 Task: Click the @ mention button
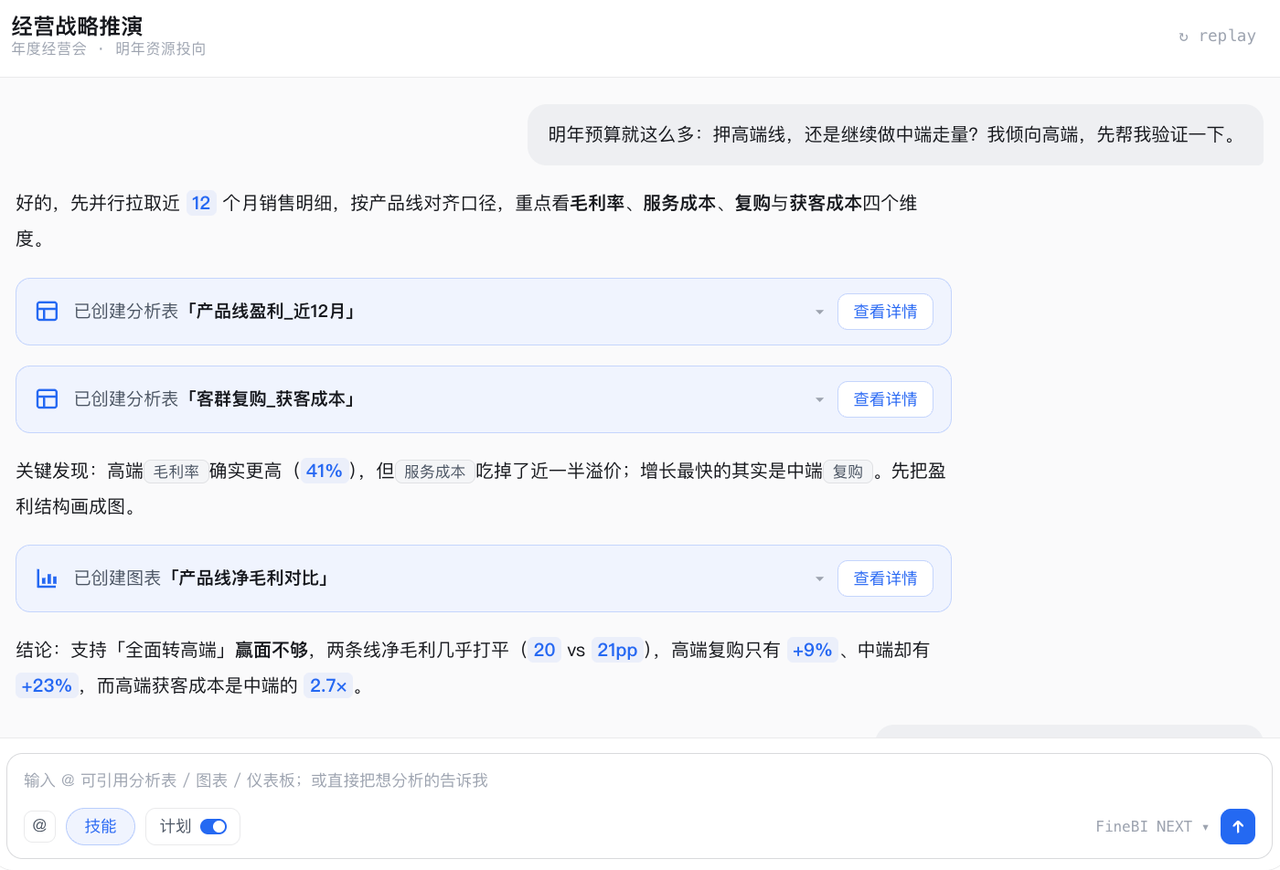pyautogui.click(x=40, y=826)
